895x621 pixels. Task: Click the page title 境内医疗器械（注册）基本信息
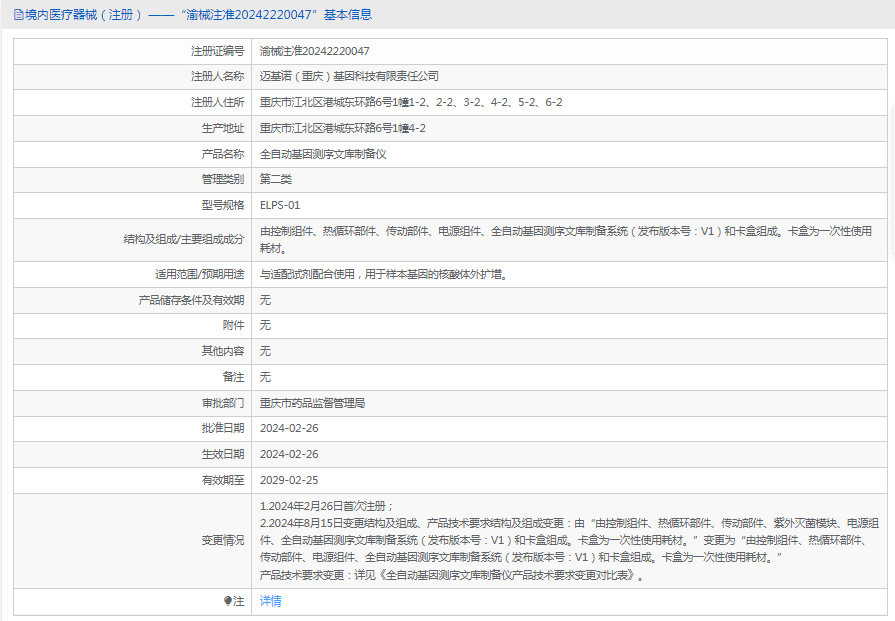[199, 15]
